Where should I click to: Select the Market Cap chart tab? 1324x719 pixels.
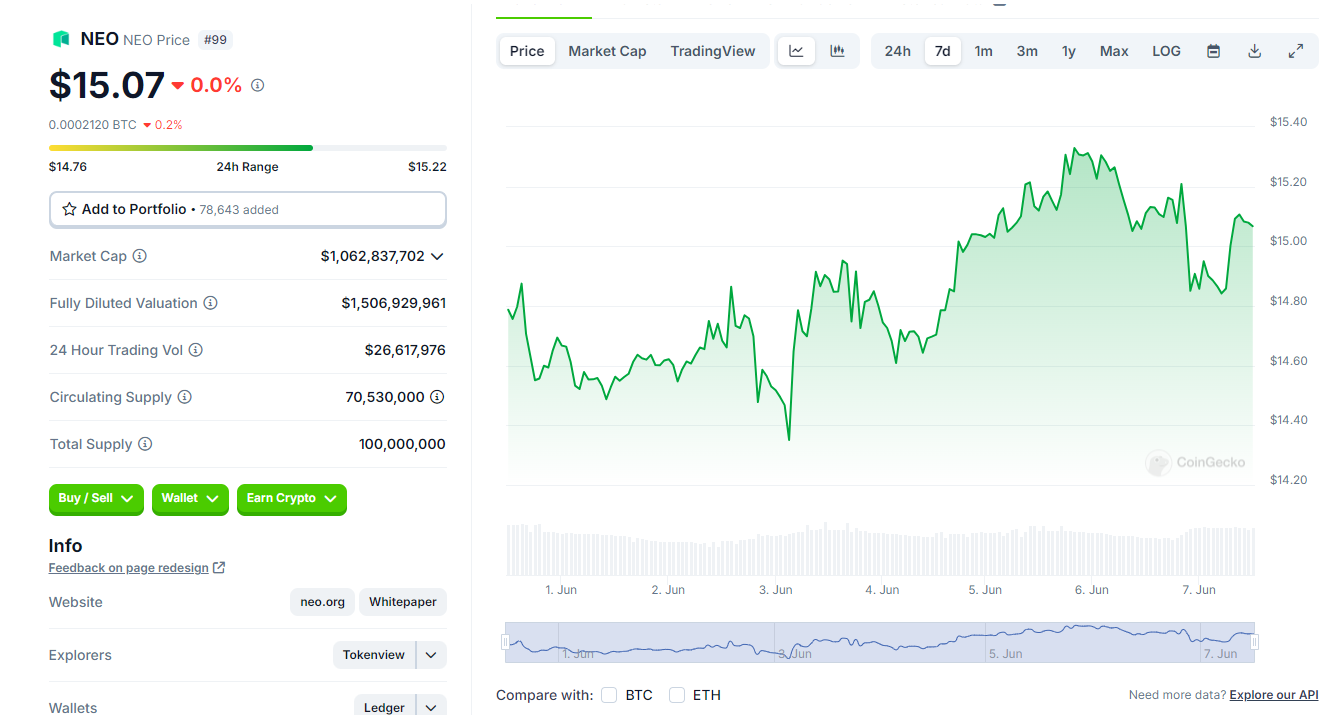(607, 51)
